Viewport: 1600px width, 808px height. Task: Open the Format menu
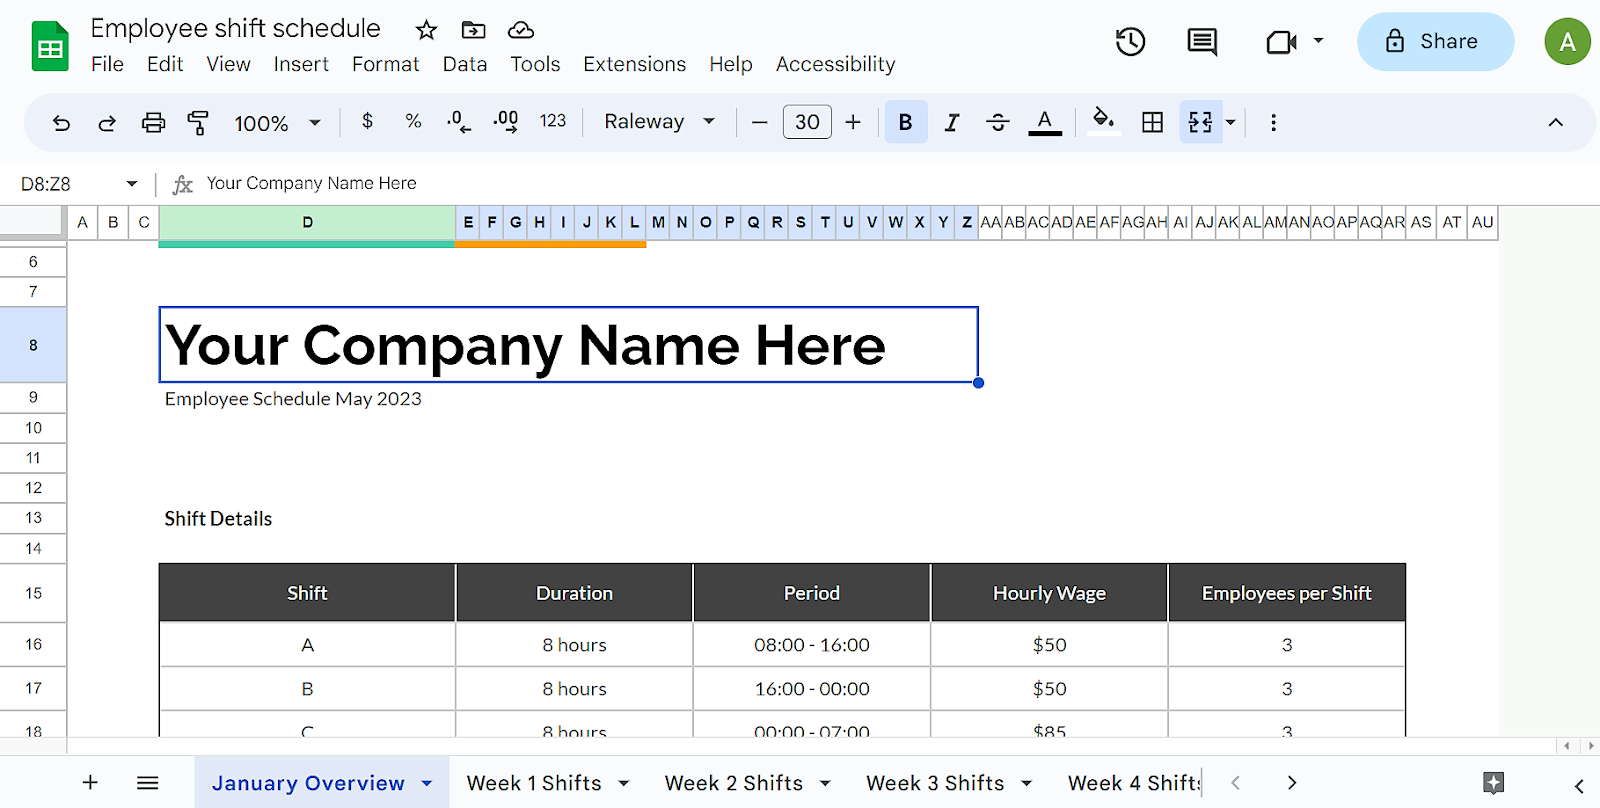click(385, 64)
